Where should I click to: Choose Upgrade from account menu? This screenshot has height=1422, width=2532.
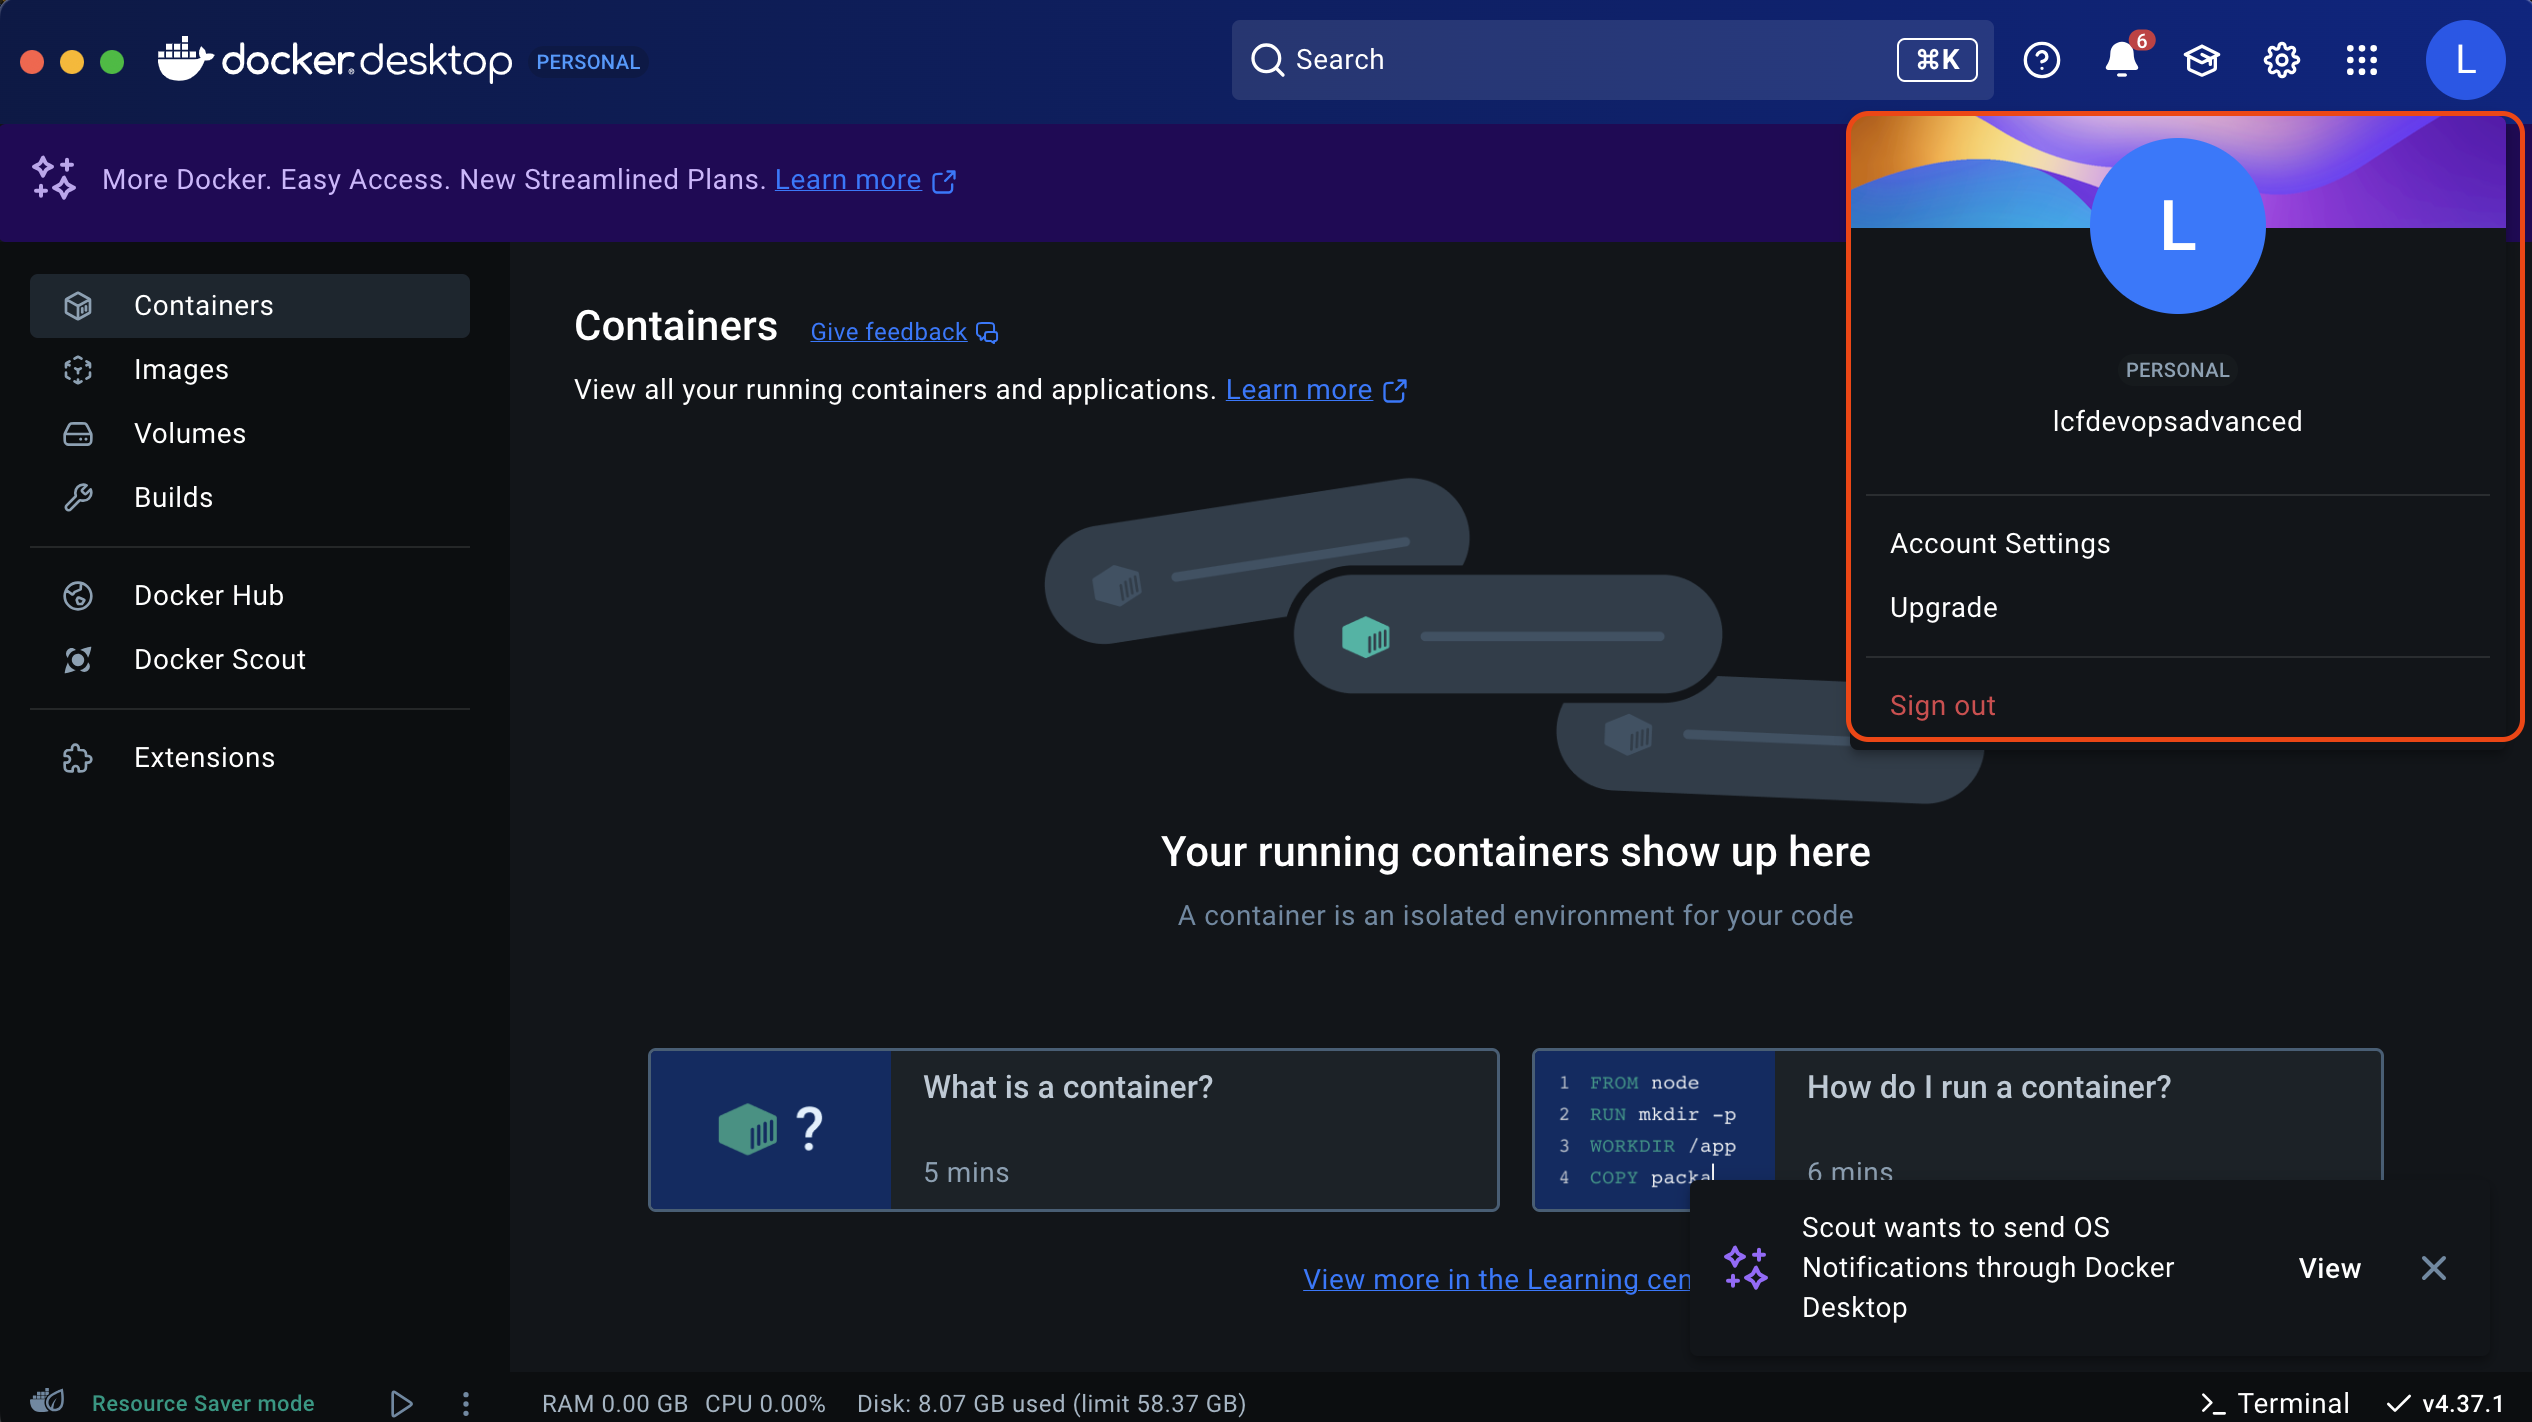pyautogui.click(x=1943, y=607)
